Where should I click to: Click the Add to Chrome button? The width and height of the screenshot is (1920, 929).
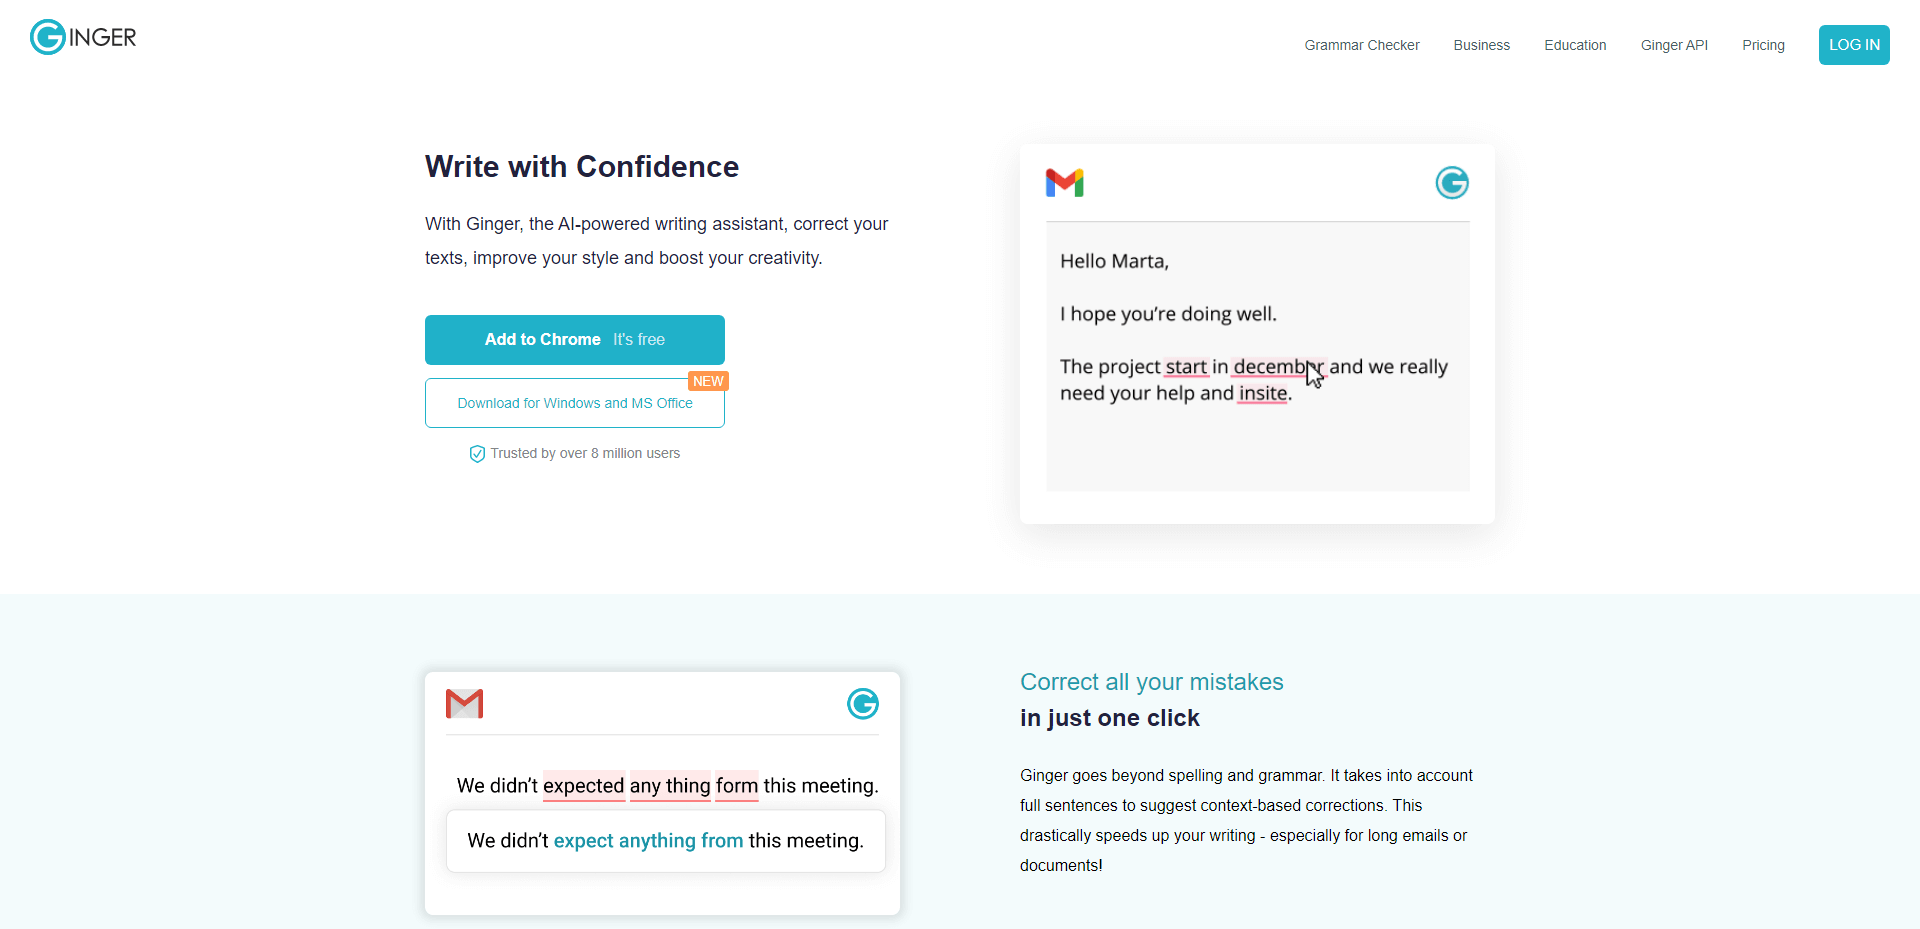click(575, 340)
